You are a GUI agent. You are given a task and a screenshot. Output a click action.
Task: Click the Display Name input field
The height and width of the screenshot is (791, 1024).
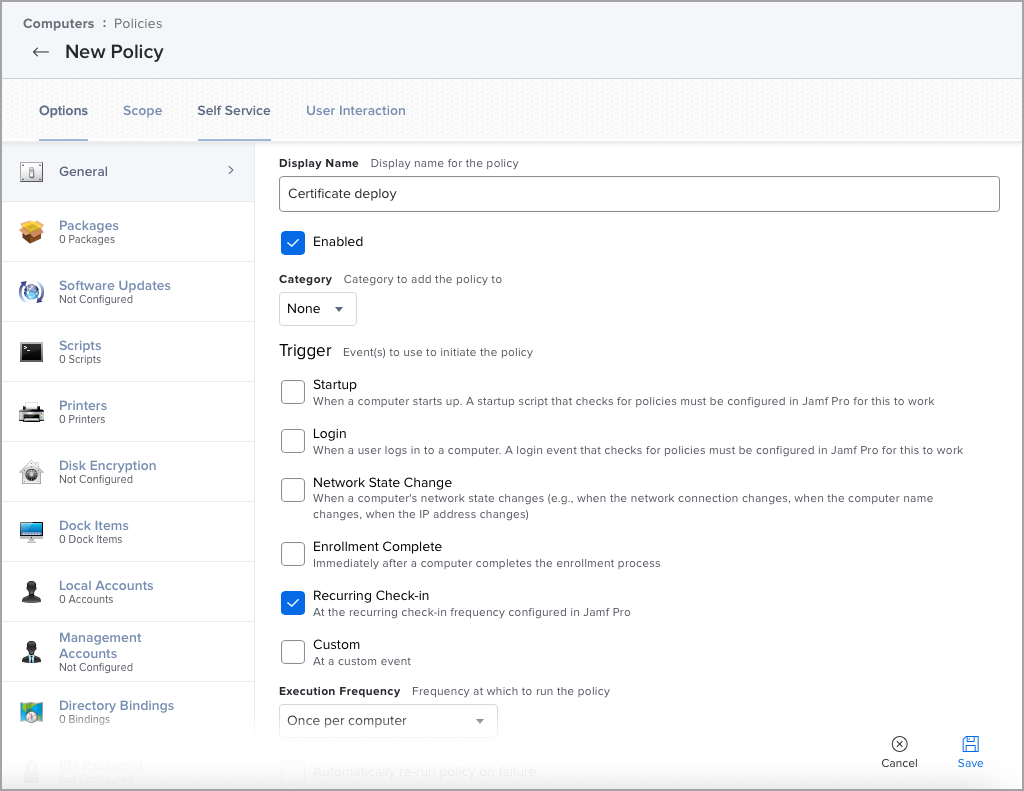[x=639, y=194]
